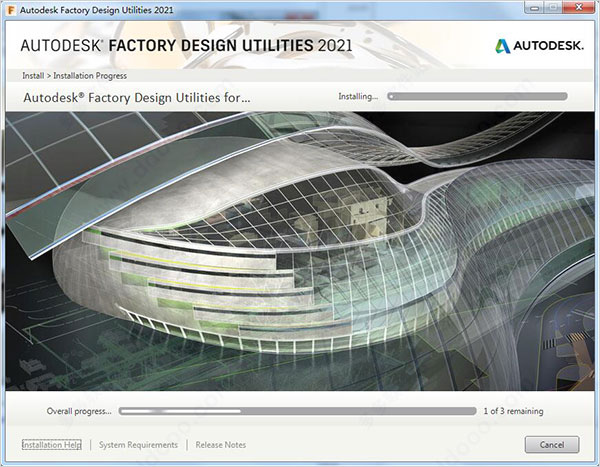Click the building splash image

click(300, 251)
